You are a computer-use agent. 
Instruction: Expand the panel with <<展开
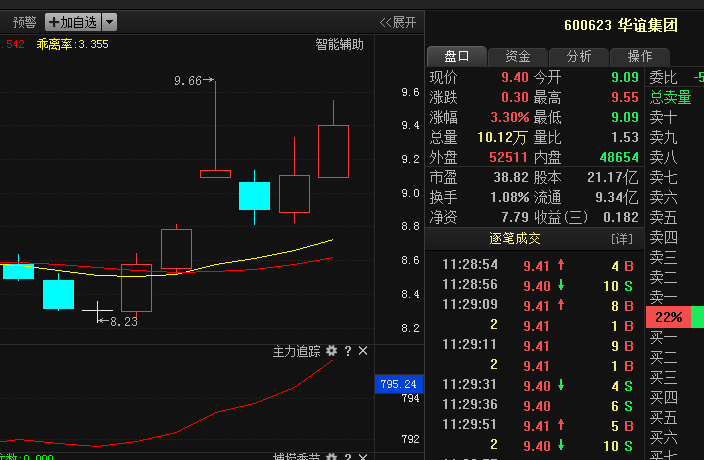[398, 22]
